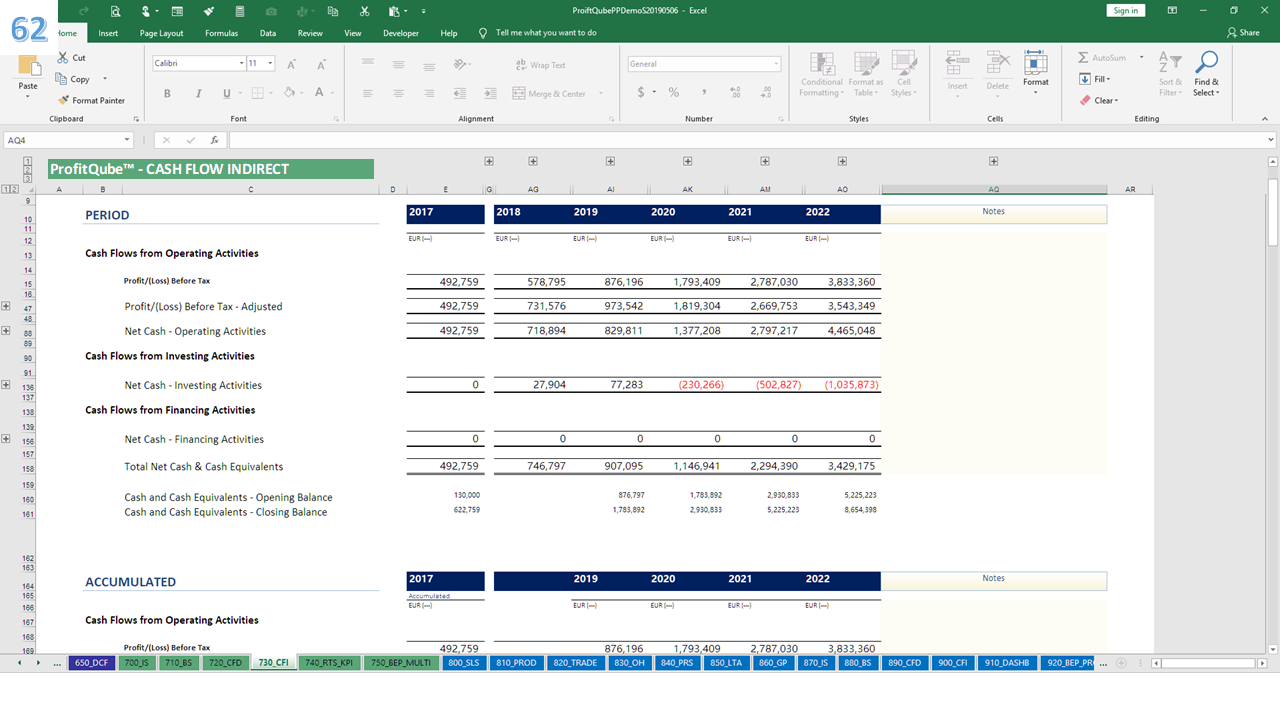Switch to the 720_CFD sheet tab
The width and height of the screenshot is (1280, 720).
pos(224,662)
